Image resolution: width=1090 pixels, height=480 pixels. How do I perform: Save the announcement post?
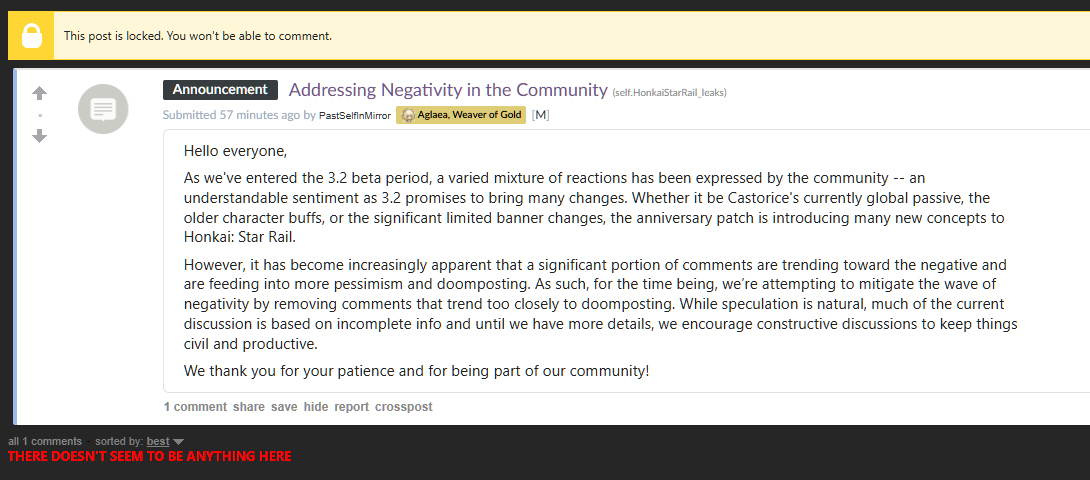point(284,407)
